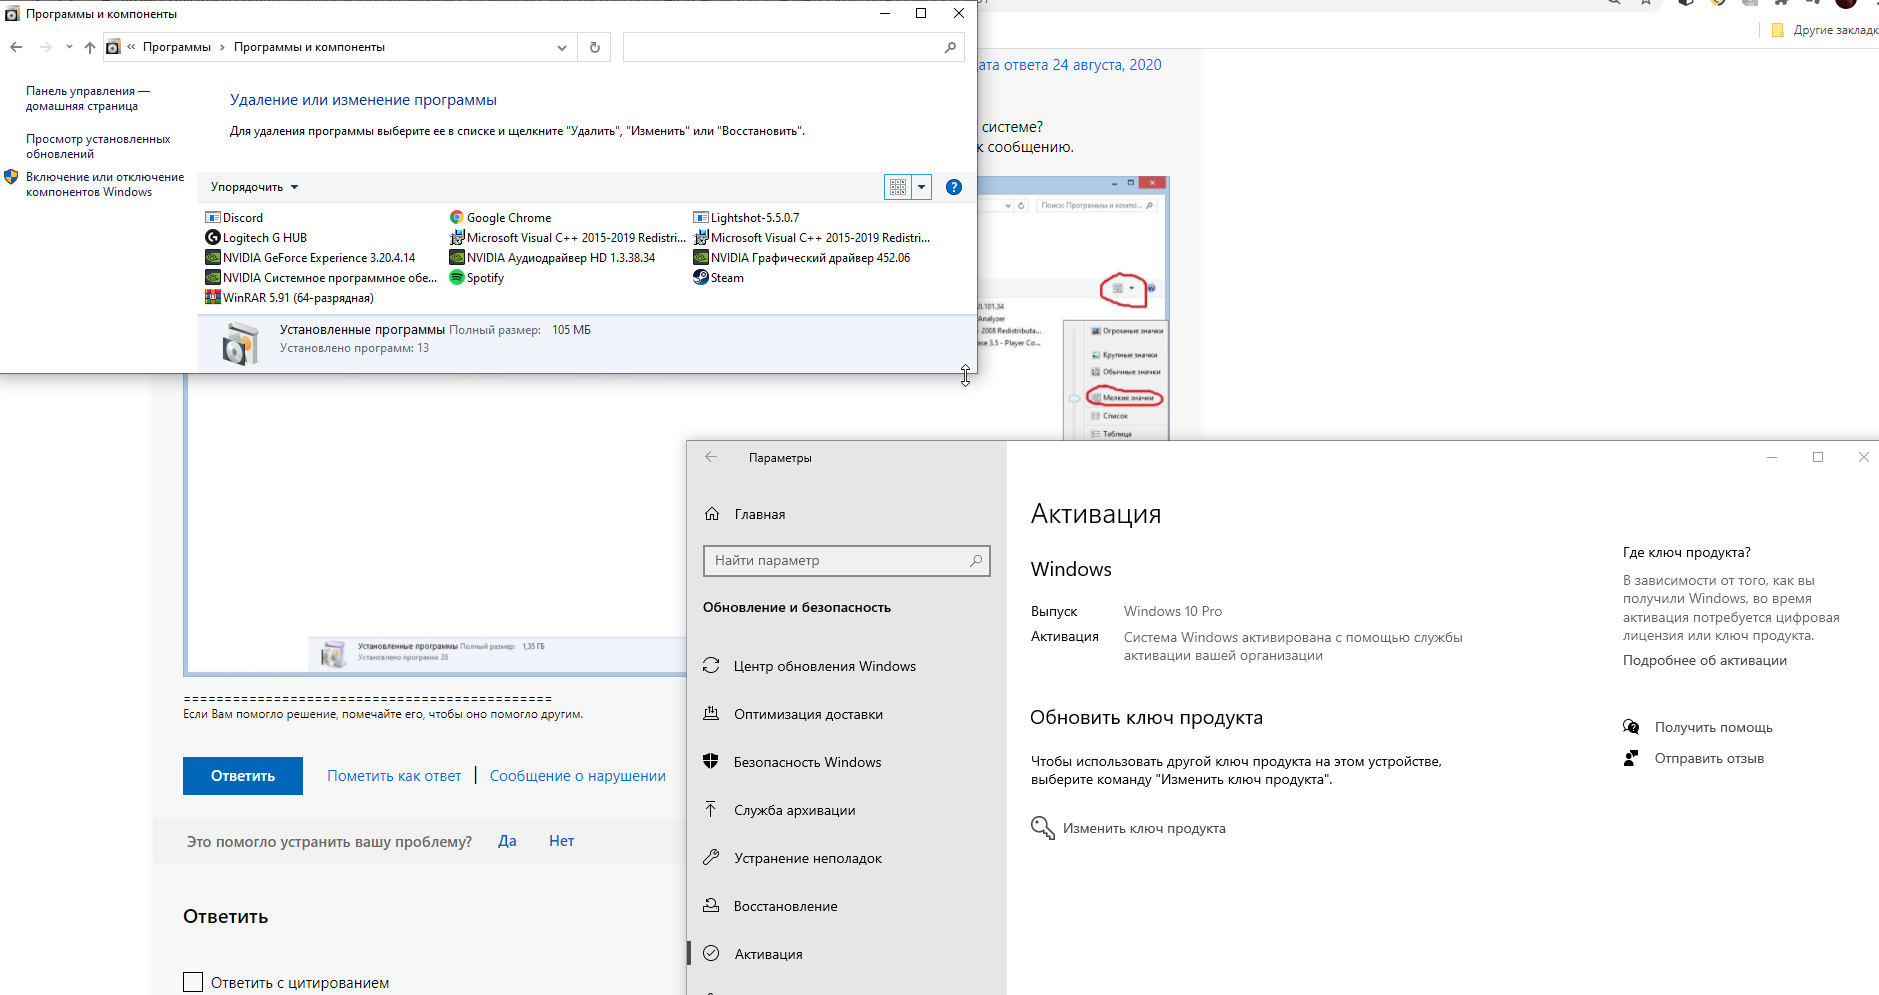Open recent locations dropdown arrow
The image size is (1879, 995).
(69, 47)
